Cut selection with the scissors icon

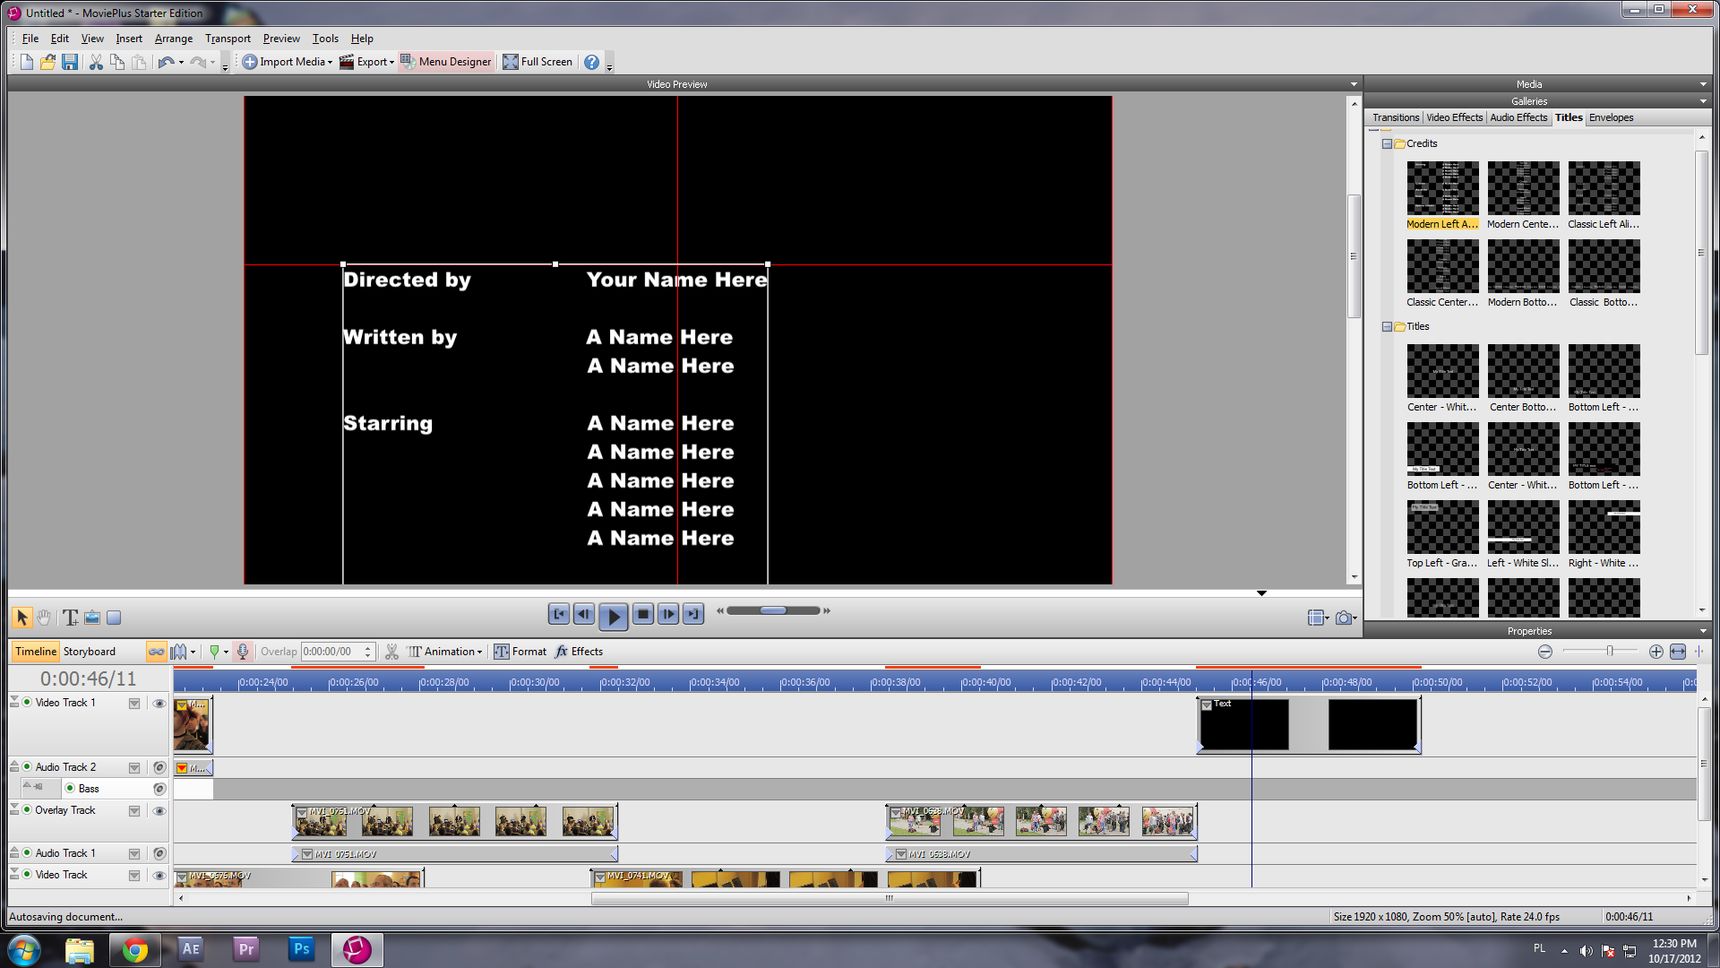click(96, 62)
